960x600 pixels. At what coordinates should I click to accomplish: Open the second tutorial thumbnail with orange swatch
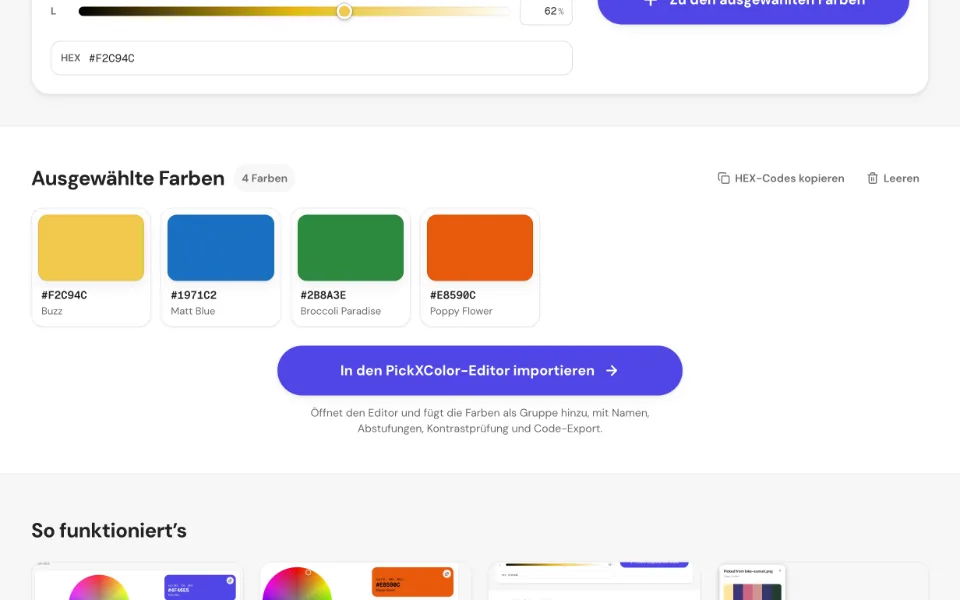coord(366,582)
